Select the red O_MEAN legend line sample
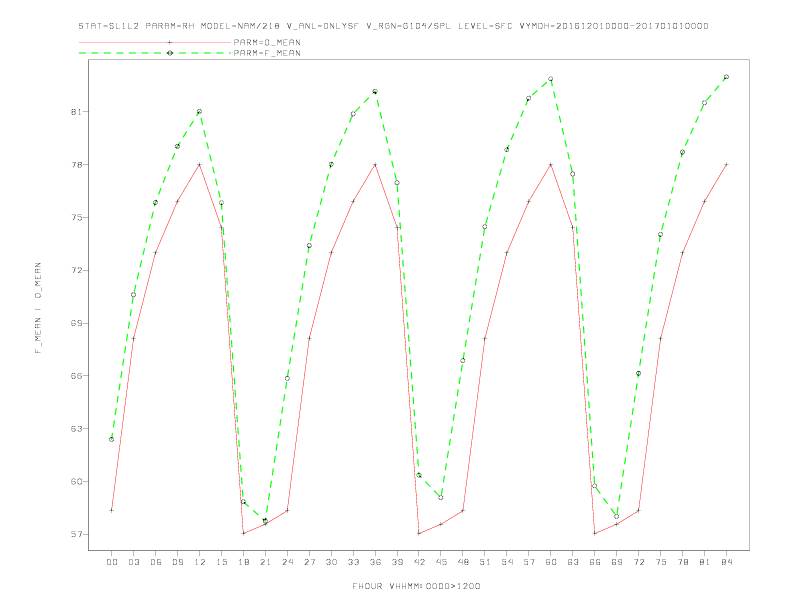 click(155, 42)
